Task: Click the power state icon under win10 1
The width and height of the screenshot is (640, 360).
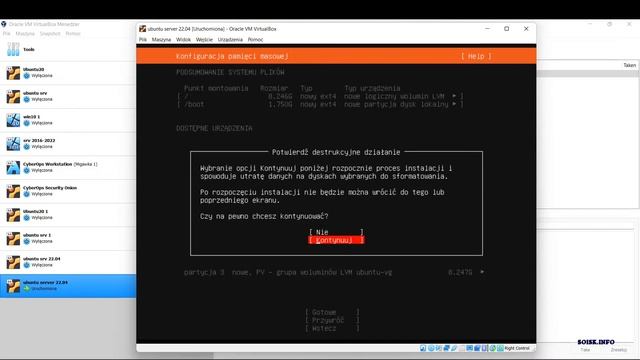Action: coord(27,123)
